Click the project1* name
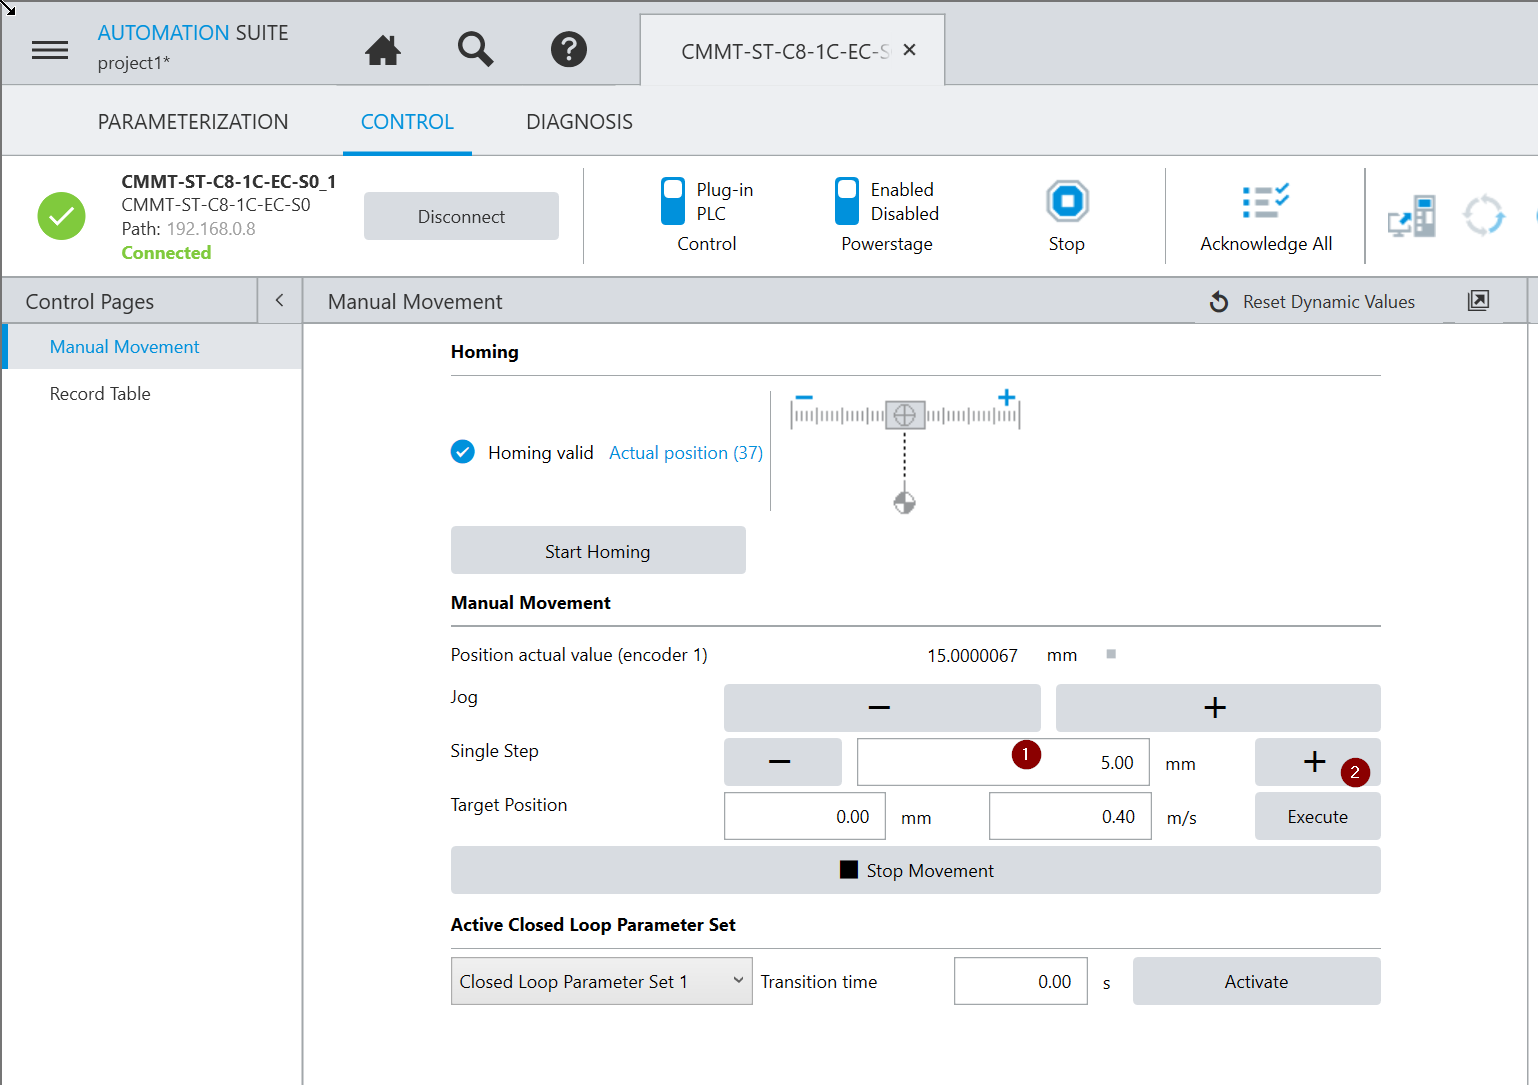This screenshot has width=1538, height=1085. pos(134,63)
